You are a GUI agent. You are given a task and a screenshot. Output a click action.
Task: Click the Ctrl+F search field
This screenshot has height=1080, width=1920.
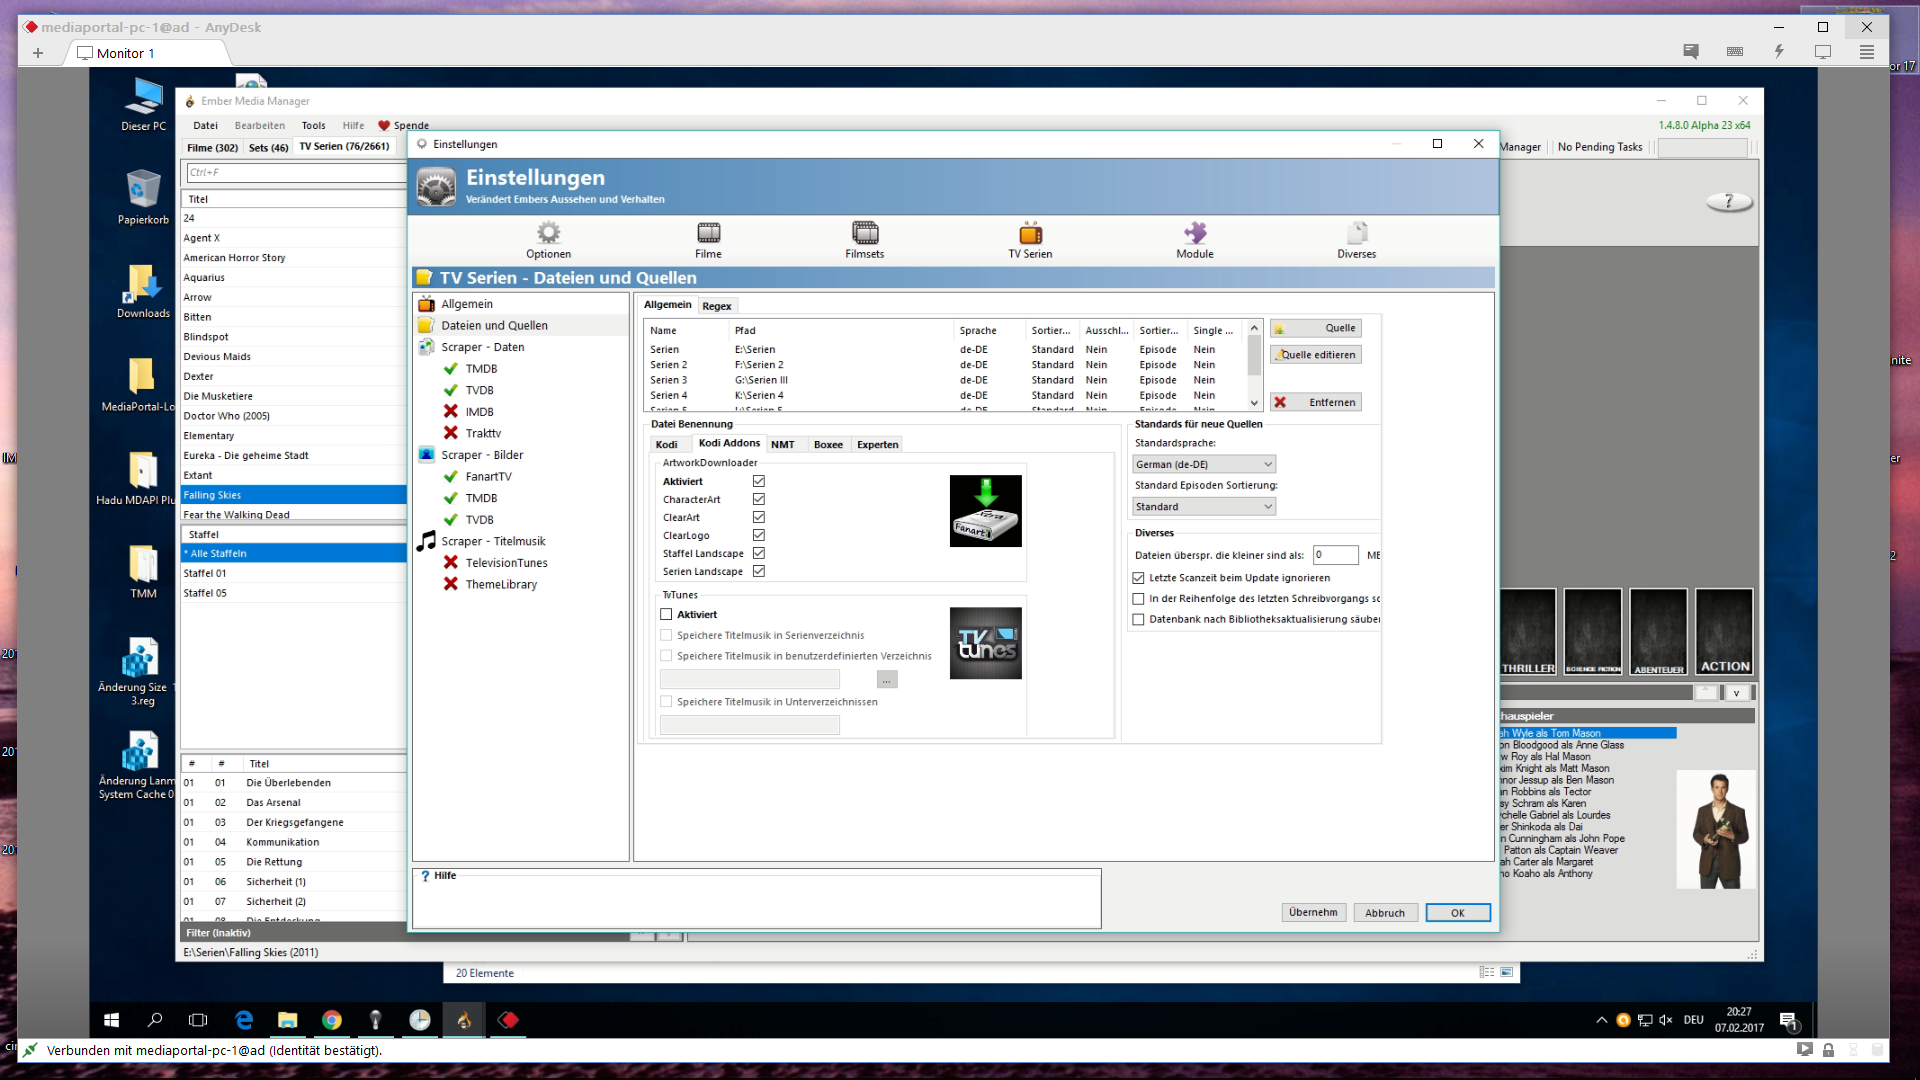coord(295,172)
